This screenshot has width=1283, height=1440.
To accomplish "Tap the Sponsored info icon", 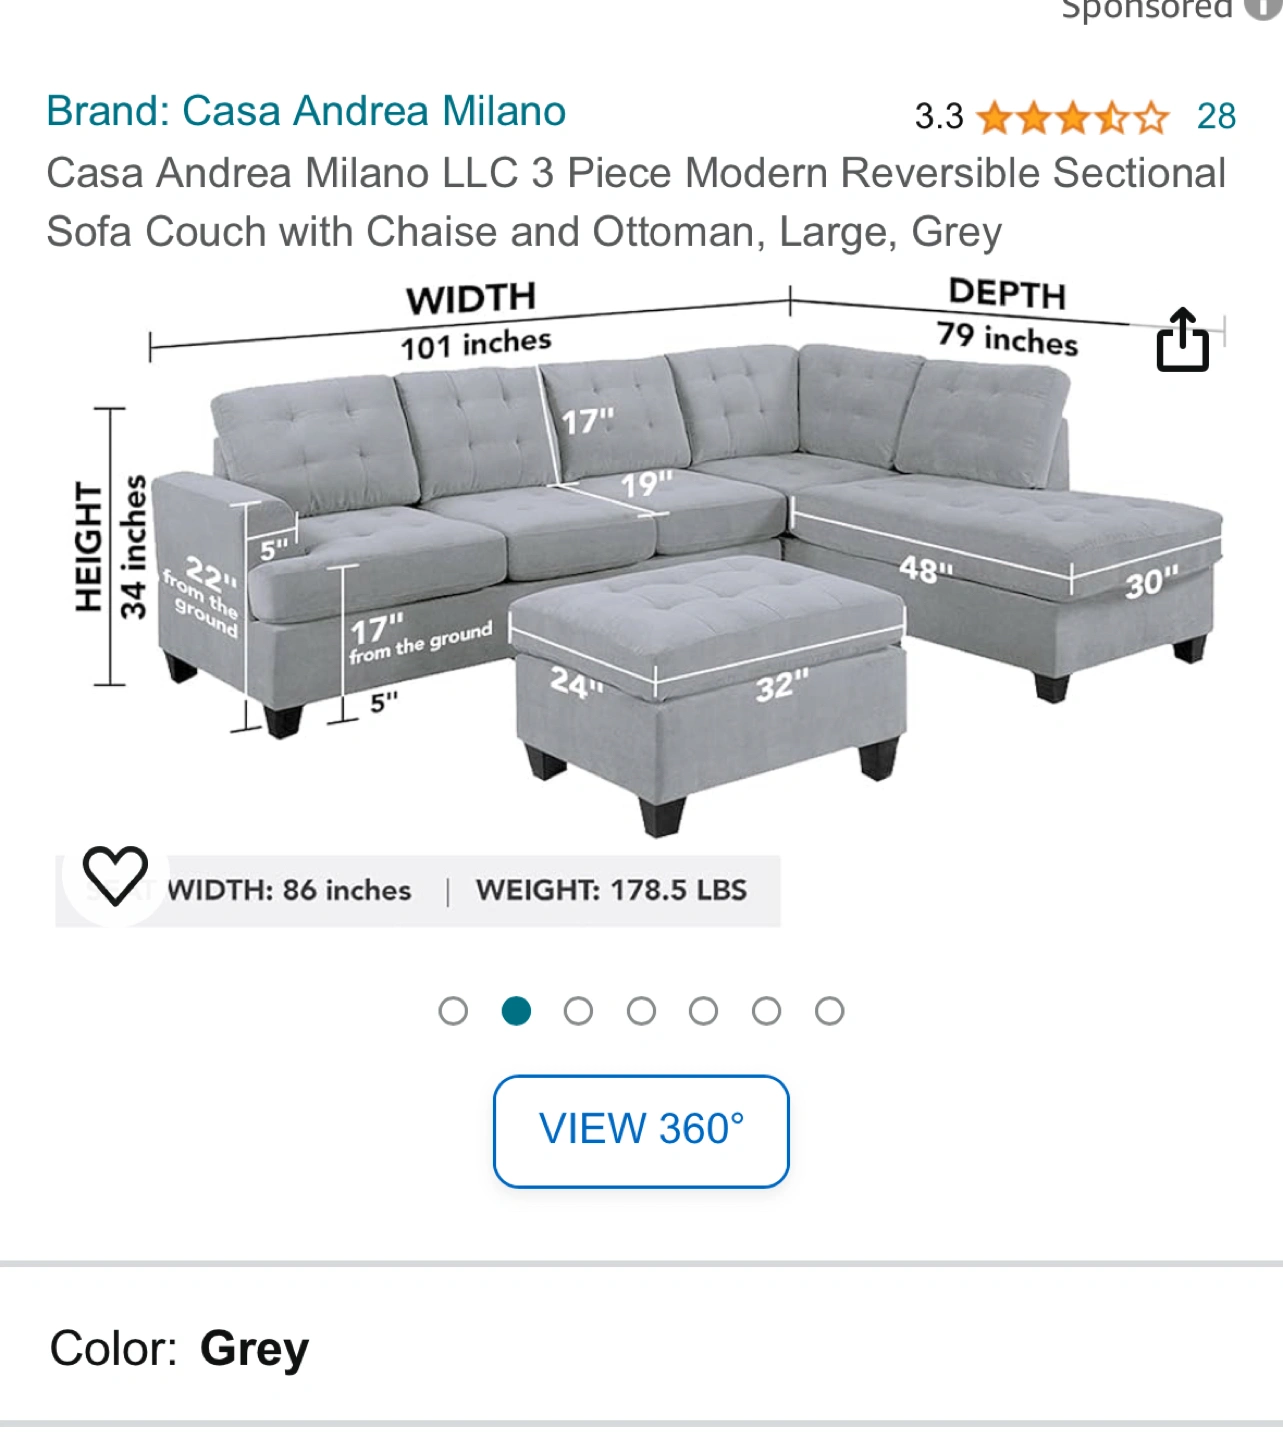I will pyautogui.click(x=1264, y=8).
